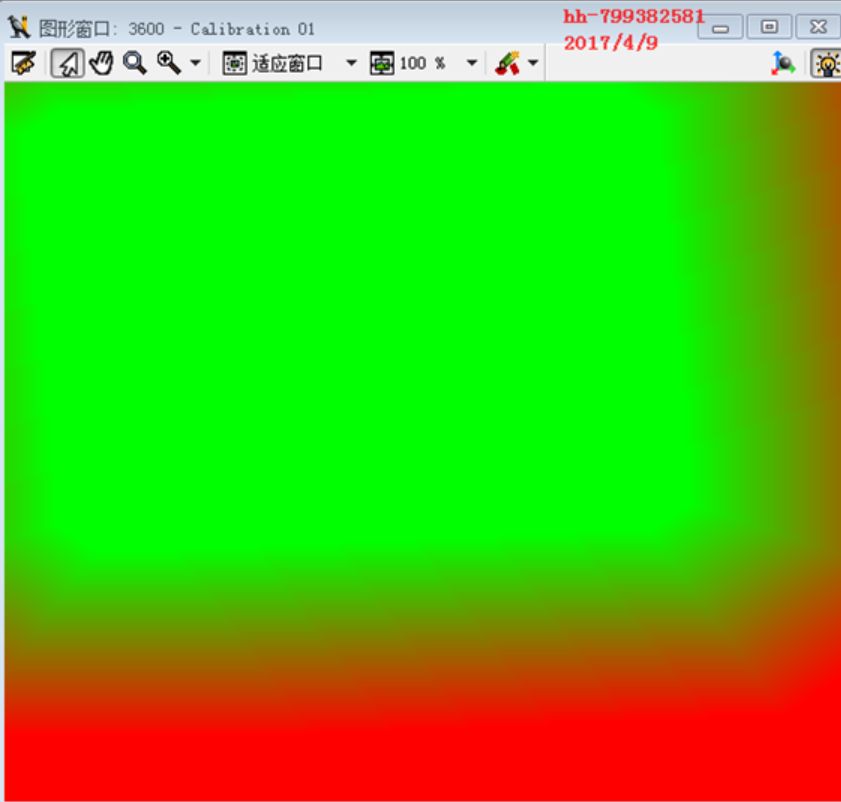This screenshot has height=802, width=841.
Task: Click the fit window icon
Action: point(234,63)
